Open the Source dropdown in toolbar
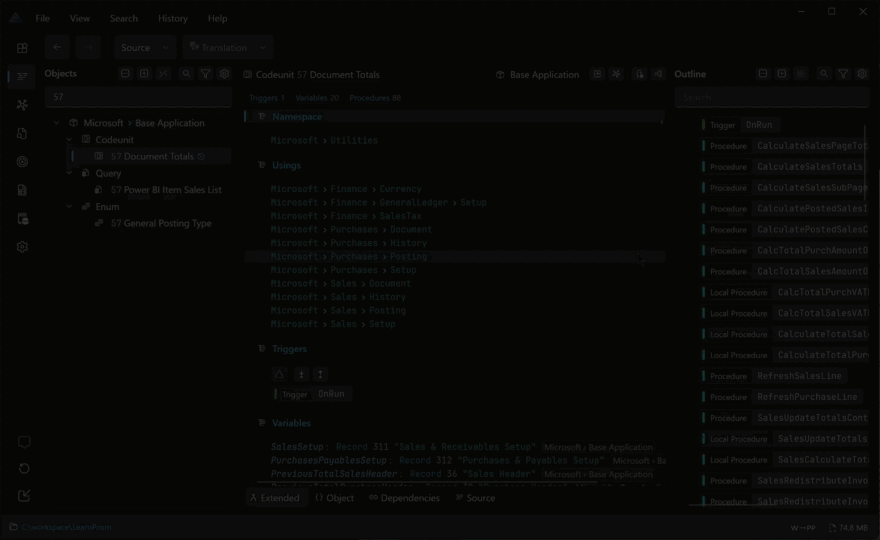This screenshot has width=880, height=540. click(145, 47)
